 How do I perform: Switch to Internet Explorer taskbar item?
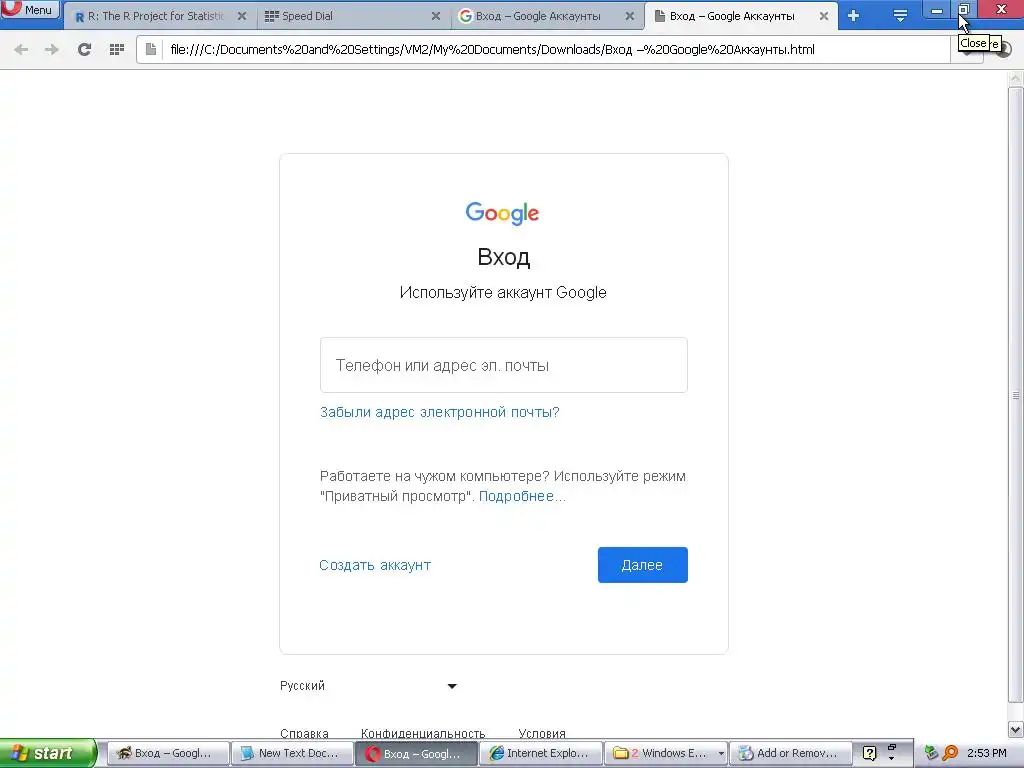click(x=541, y=753)
